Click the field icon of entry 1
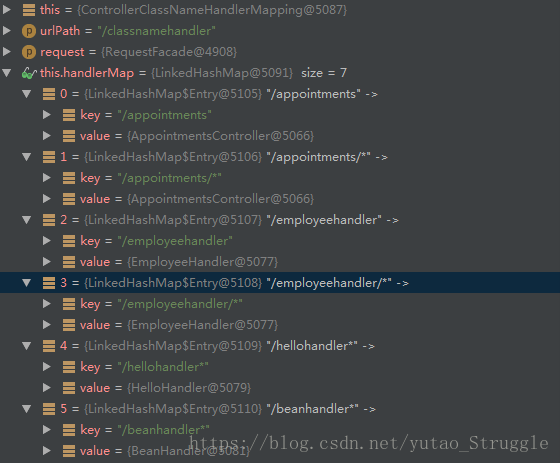 (x=49, y=157)
